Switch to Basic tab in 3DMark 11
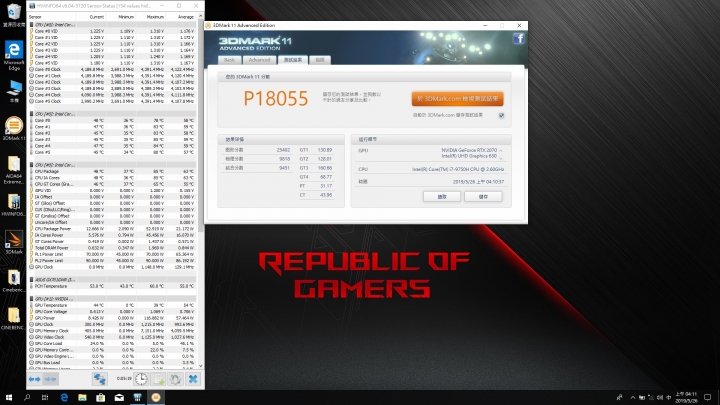This screenshot has width=720, height=405. coord(230,60)
